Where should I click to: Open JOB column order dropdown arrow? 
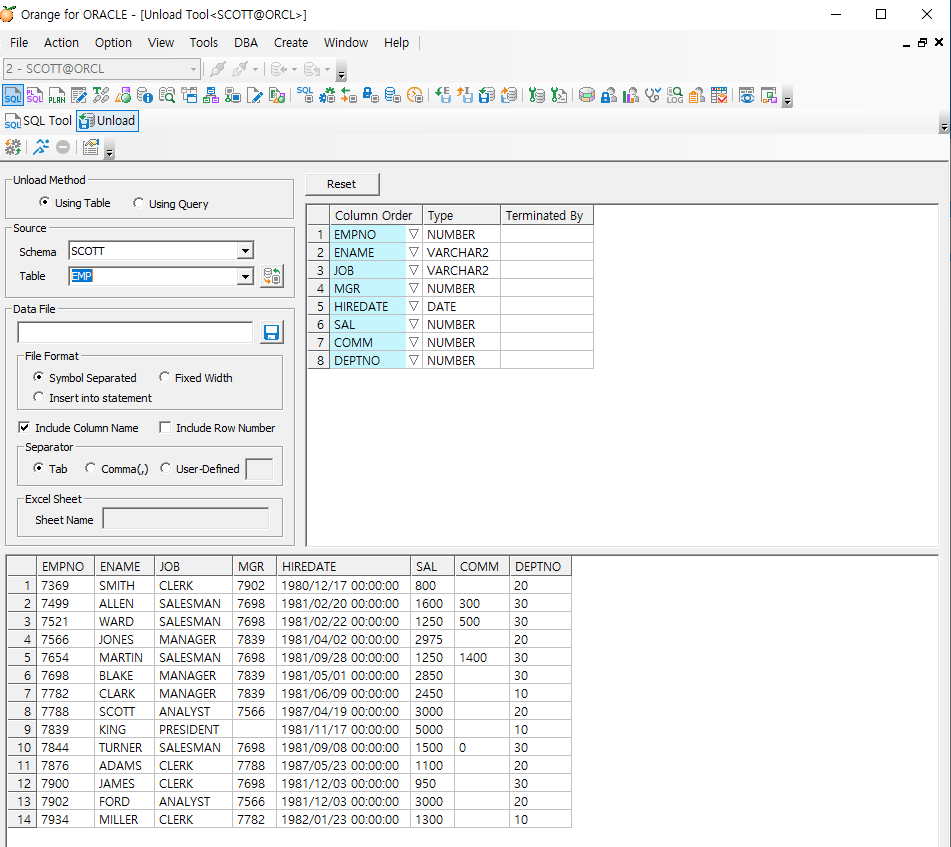pyautogui.click(x=414, y=270)
